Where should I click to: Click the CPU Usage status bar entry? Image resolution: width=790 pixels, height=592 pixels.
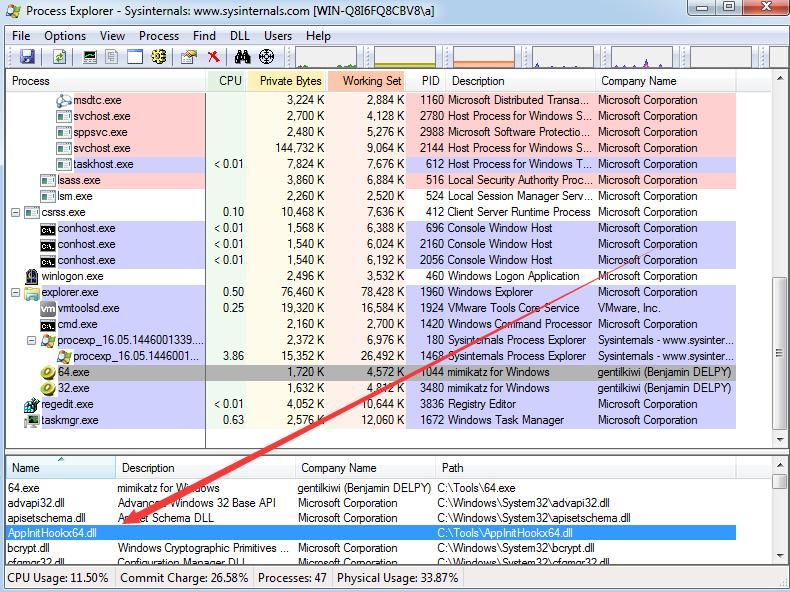click(x=58, y=578)
